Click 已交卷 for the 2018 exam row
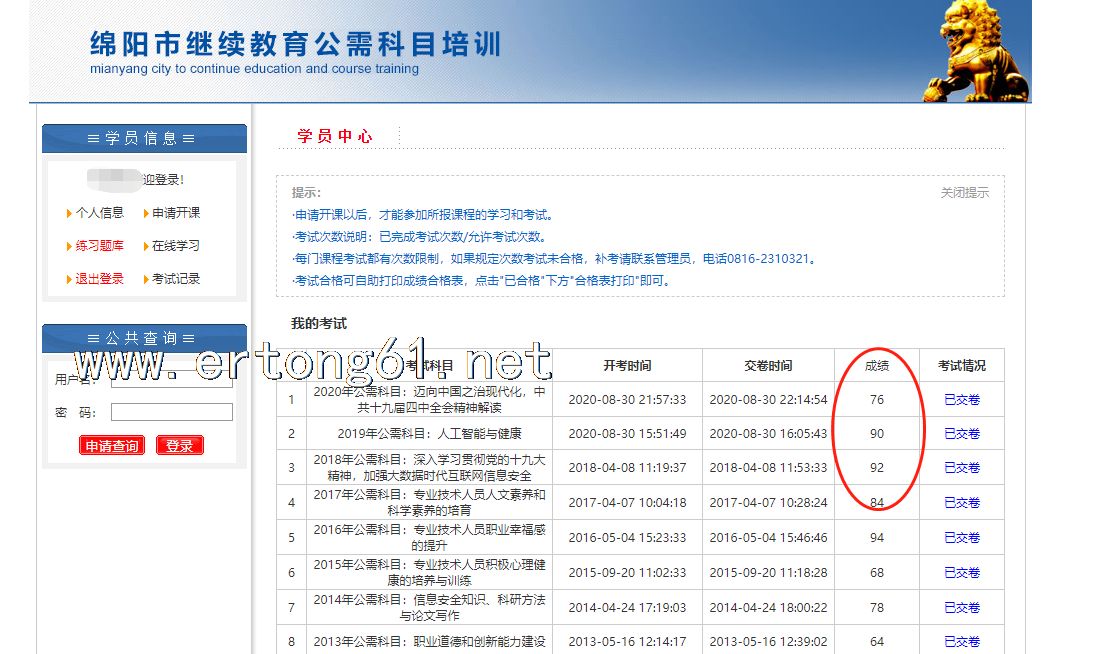This screenshot has height=654, width=1107. (962, 468)
